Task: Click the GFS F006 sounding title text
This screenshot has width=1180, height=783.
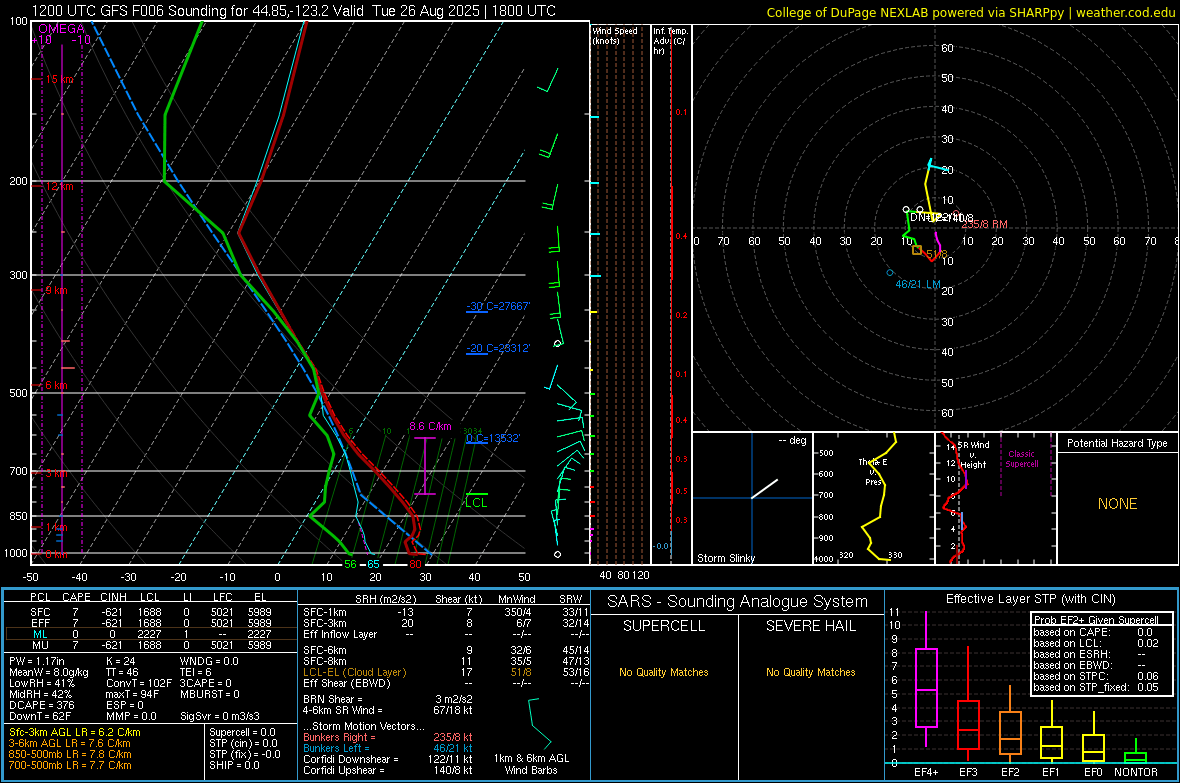Action: click(x=293, y=11)
